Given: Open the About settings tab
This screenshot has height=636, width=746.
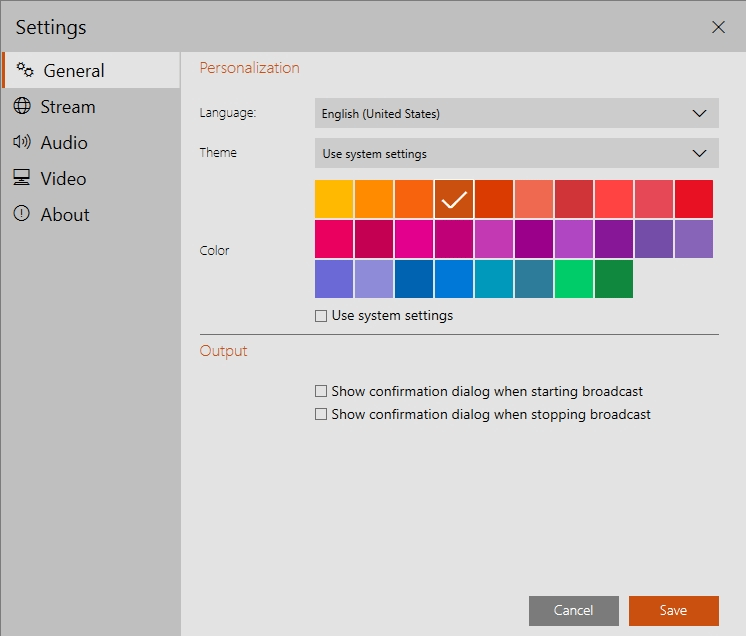Looking at the screenshot, I should 65,214.
